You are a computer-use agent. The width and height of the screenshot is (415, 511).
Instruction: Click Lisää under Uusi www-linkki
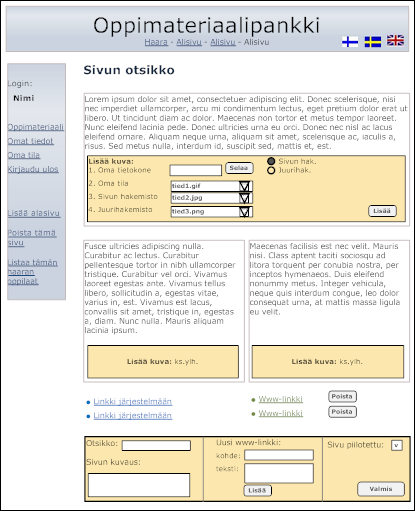click(x=257, y=490)
